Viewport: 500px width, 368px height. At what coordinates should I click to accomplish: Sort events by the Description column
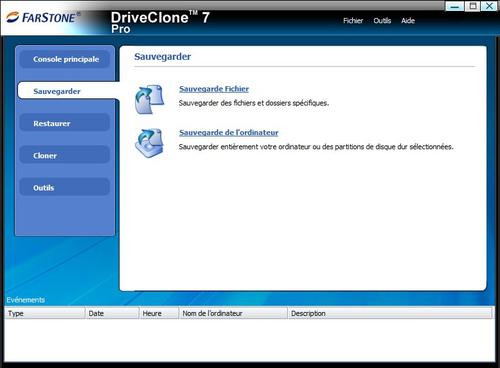[x=390, y=313]
